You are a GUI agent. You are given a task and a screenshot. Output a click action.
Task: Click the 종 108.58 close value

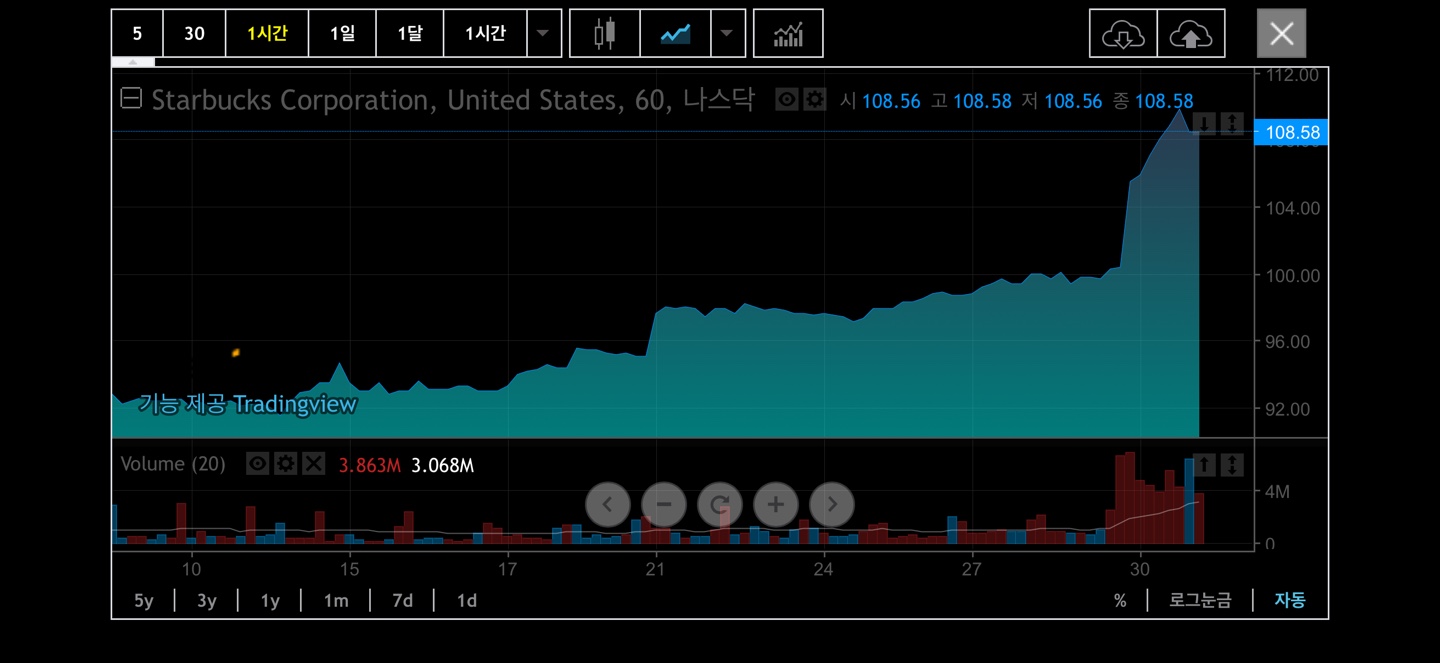coord(1152,101)
